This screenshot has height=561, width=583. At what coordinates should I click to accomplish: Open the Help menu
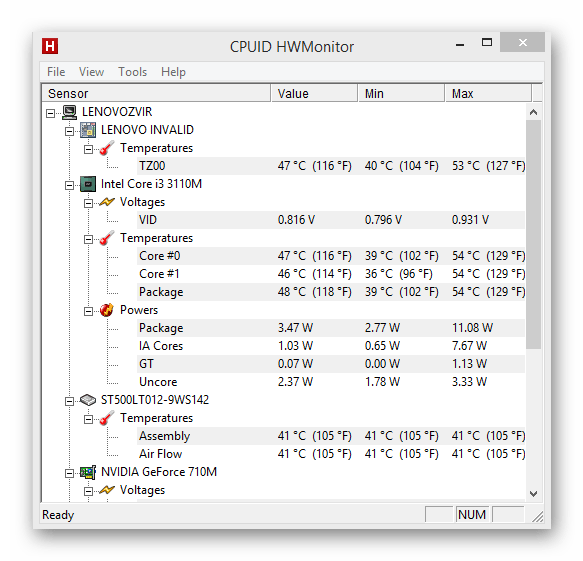coord(173,72)
